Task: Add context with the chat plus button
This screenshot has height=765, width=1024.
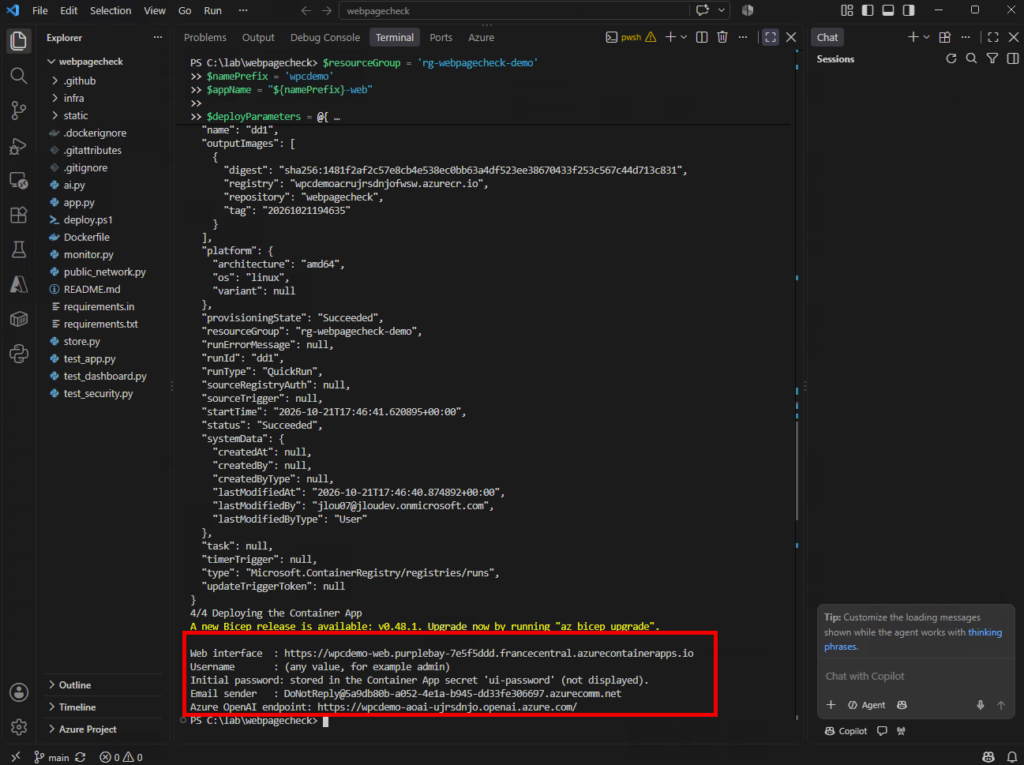Action: 831,705
